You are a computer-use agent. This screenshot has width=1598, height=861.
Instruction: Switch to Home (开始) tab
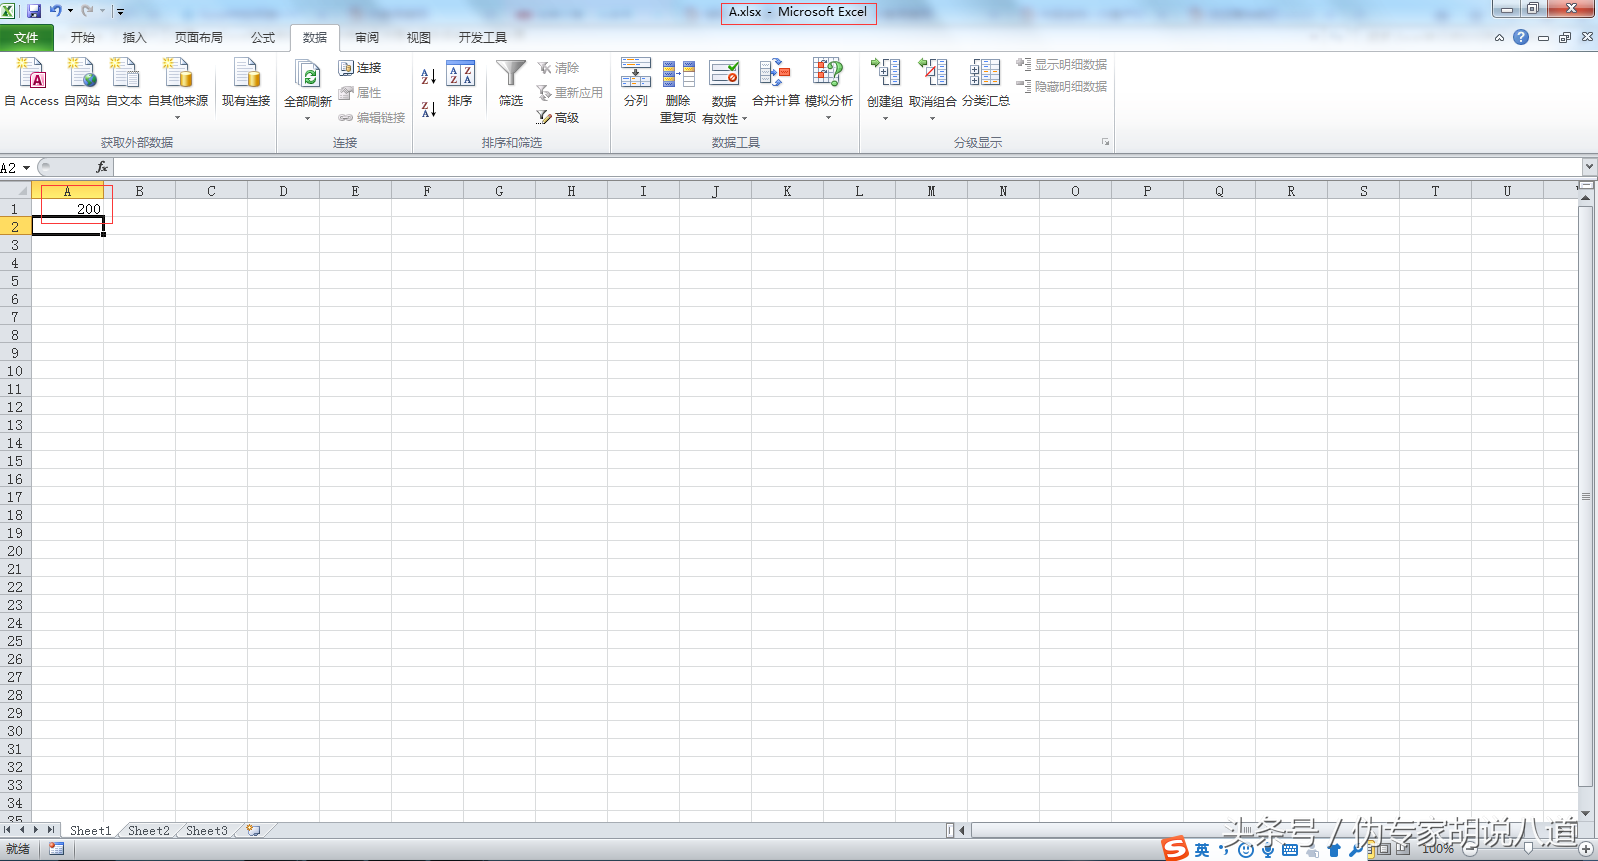pos(83,38)
